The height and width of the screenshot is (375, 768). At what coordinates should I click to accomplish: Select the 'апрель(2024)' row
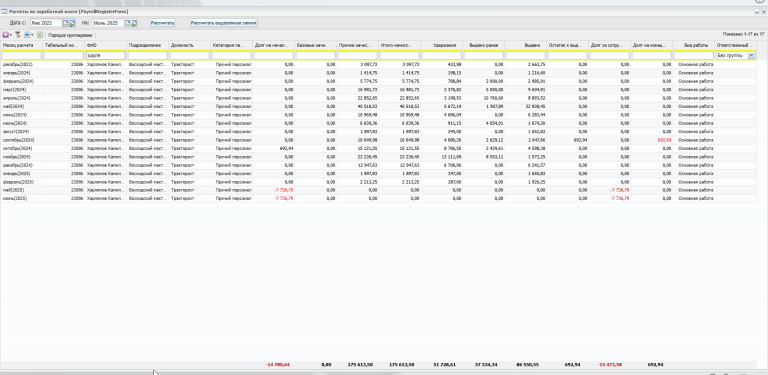[378, 98]
